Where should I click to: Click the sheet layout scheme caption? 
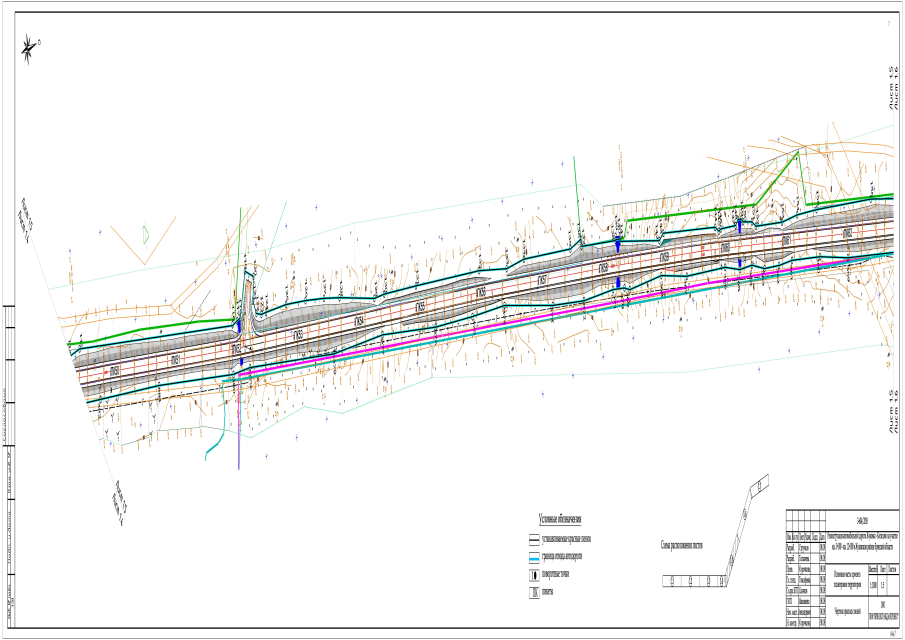(682, 546)
